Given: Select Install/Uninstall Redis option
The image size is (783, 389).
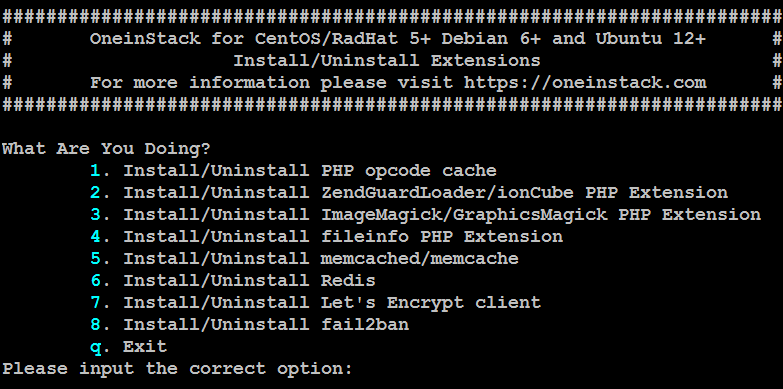Looking at the screenshot, I should point(233,281).
